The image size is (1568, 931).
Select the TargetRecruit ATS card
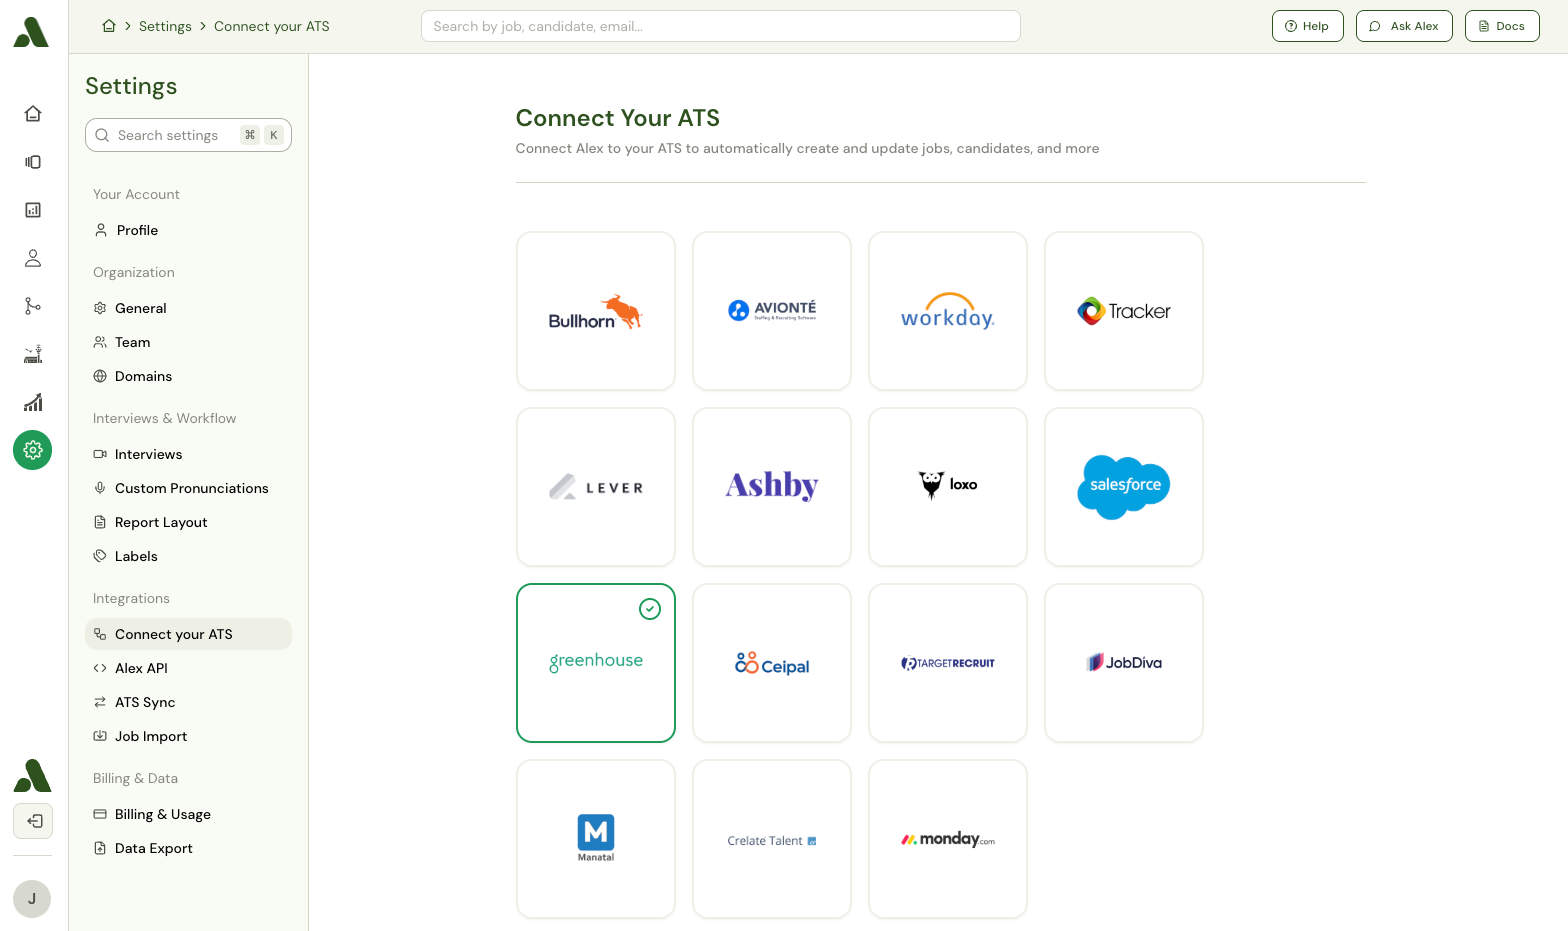[x=948, y=663]
